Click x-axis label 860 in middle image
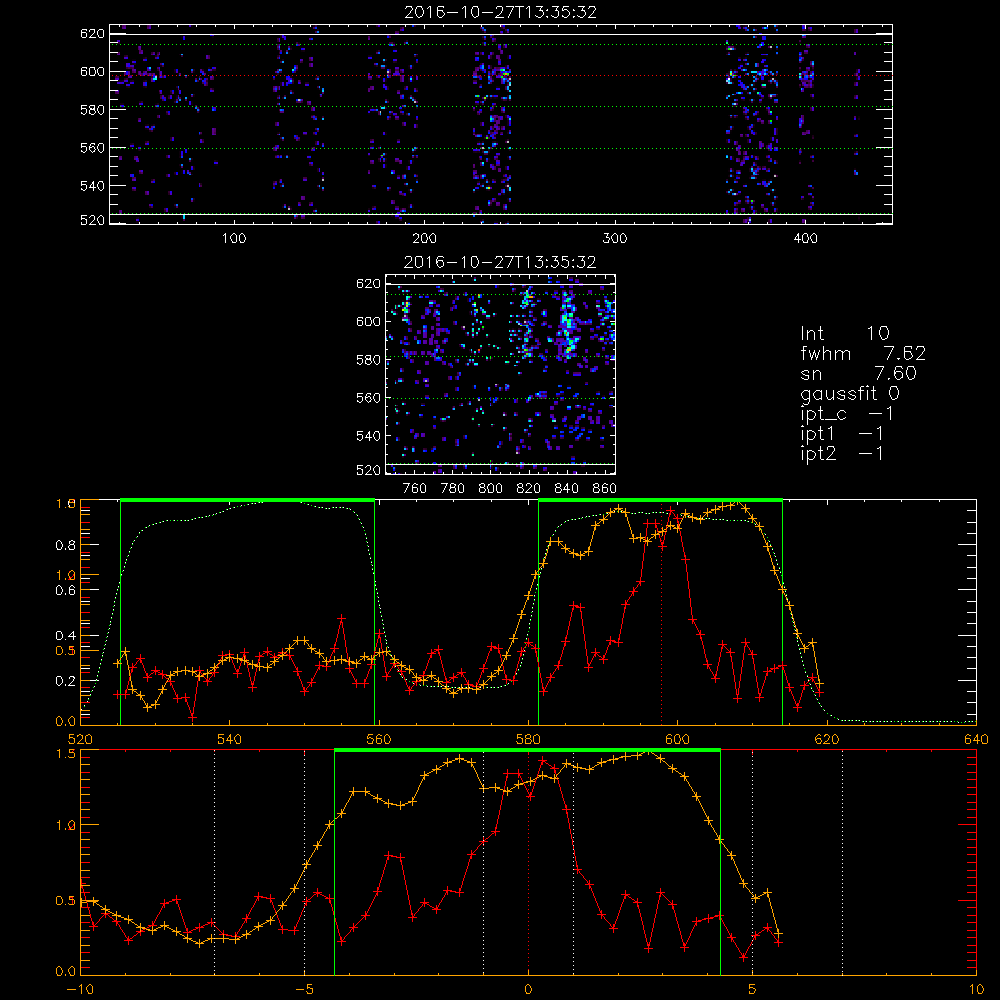 tap(605, 489)
